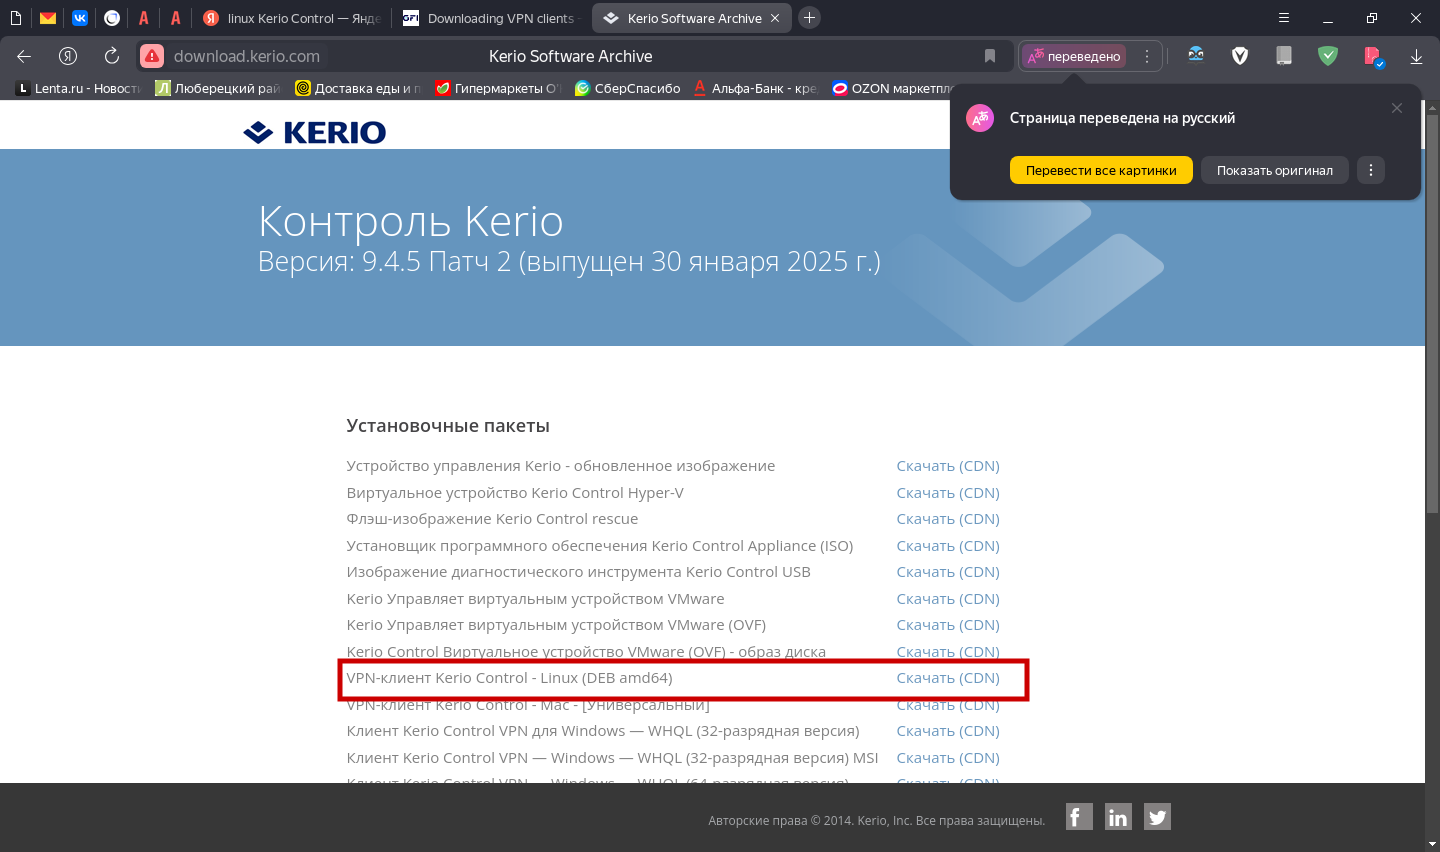Close the Kerio Software Archive tab
Screen dimensions: 1440x852
(775, 18)
